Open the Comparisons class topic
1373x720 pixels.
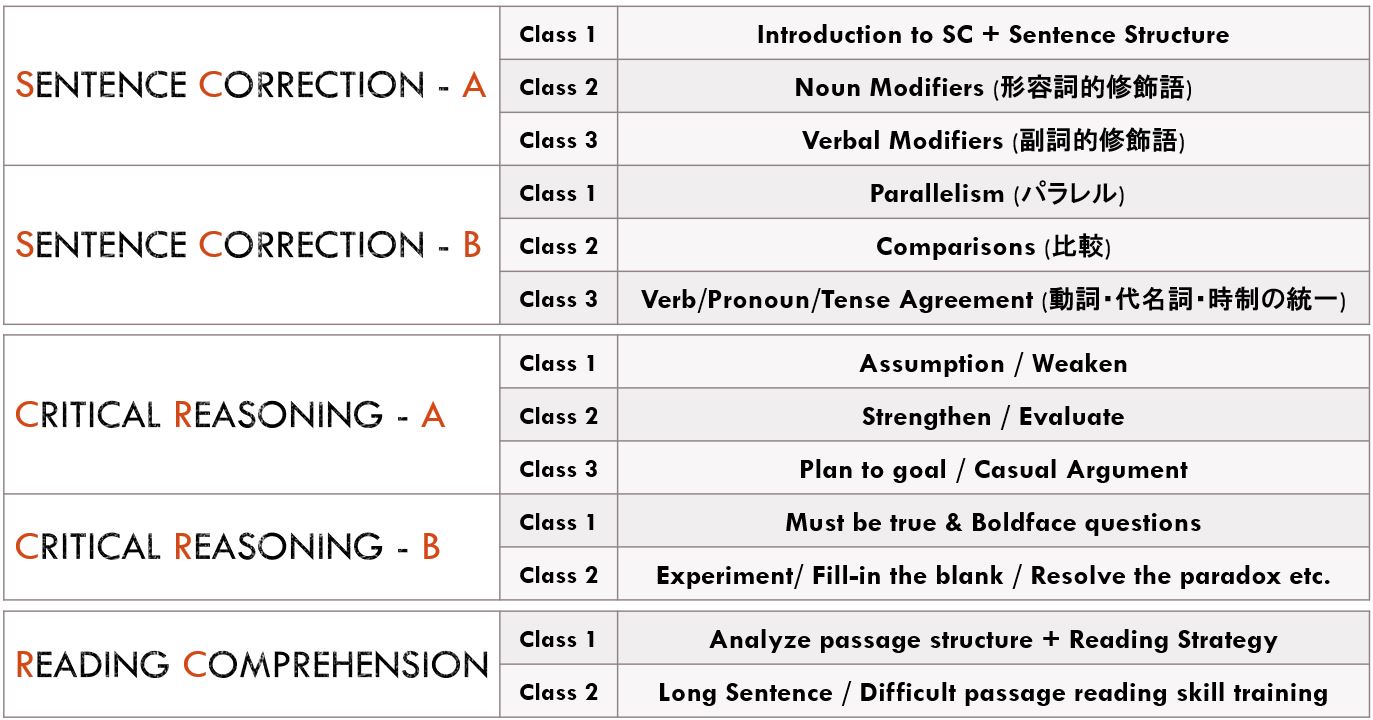click(993, 246)
